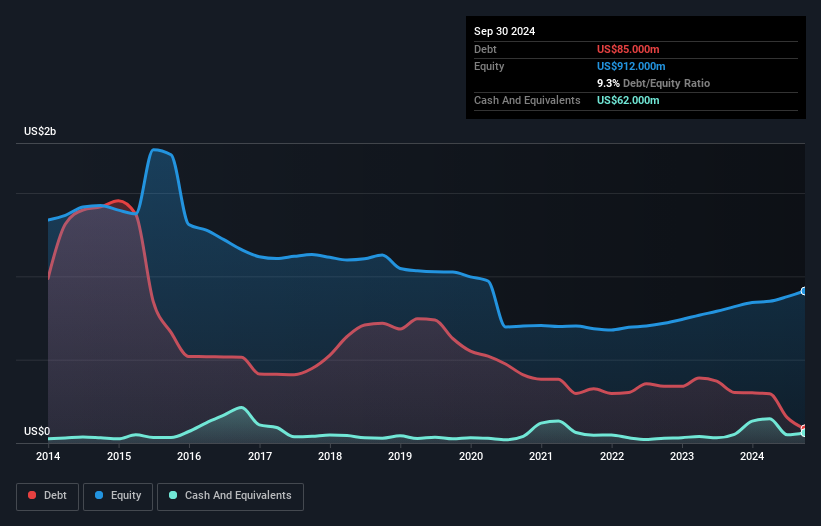821x526 pixels.
Task: Click the US$85.000m debt value
Action: 628,49
